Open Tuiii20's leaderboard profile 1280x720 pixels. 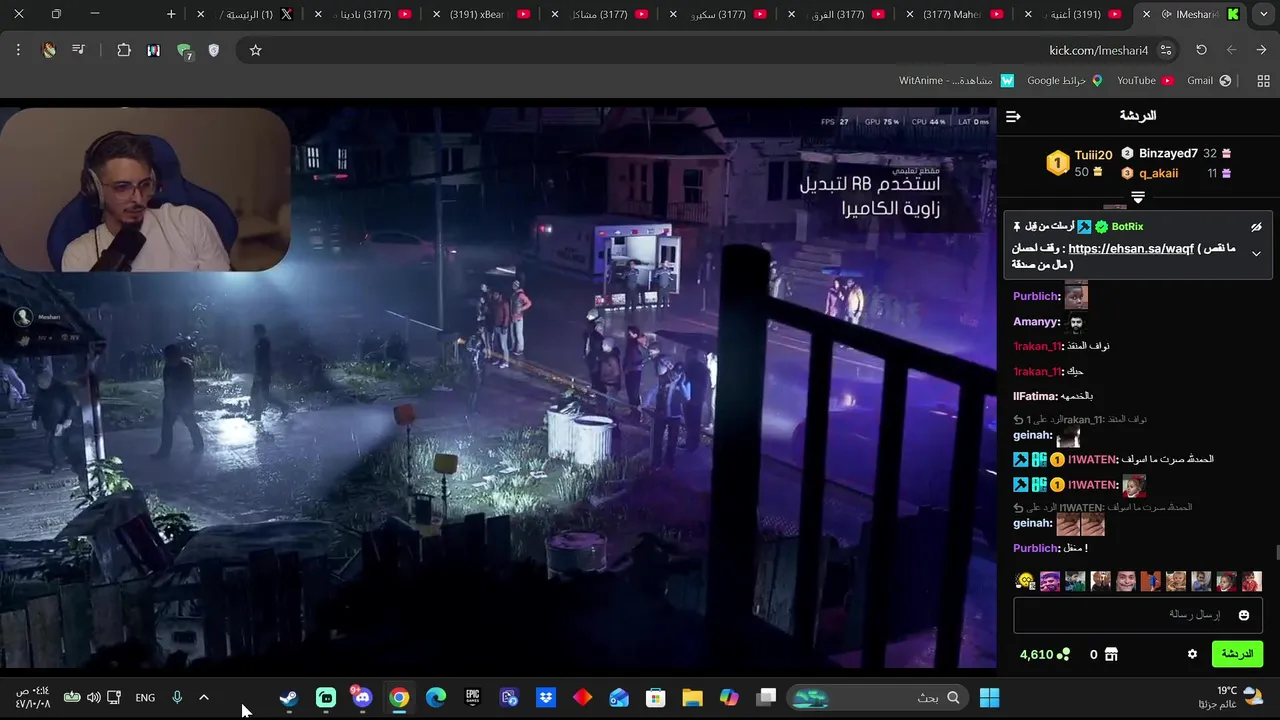tap(1093, 155)
